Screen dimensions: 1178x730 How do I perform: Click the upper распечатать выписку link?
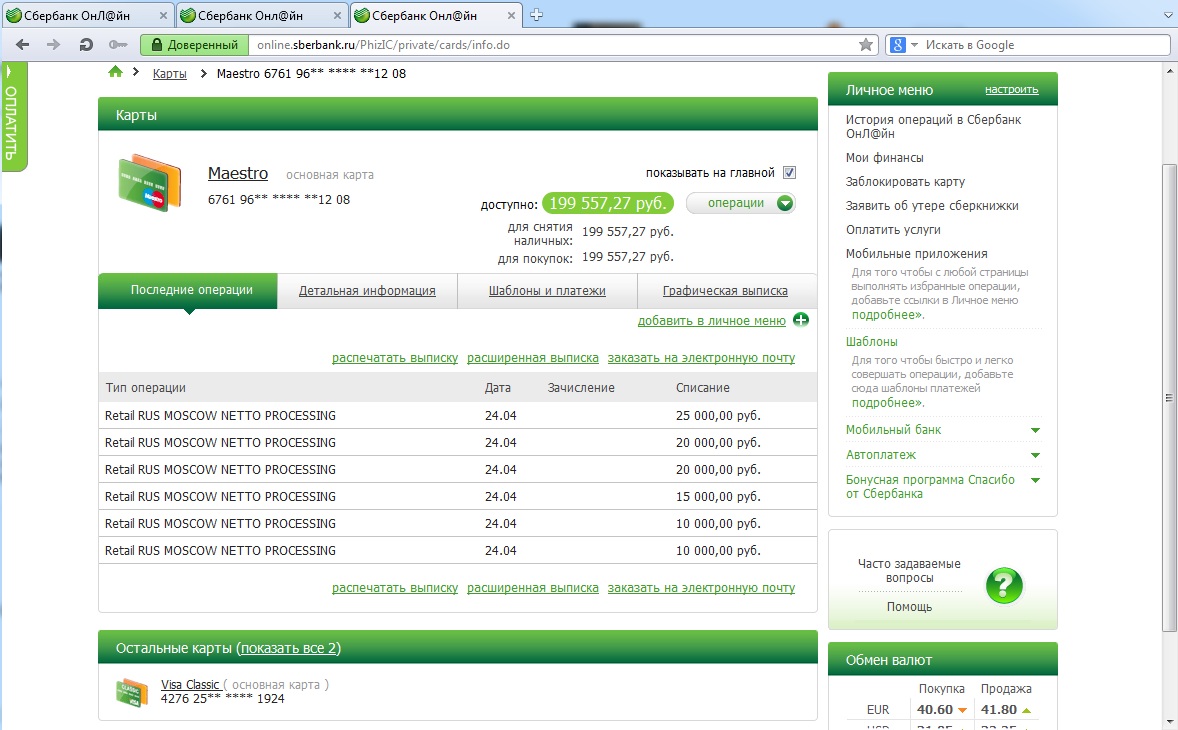(x=395, y=358)
